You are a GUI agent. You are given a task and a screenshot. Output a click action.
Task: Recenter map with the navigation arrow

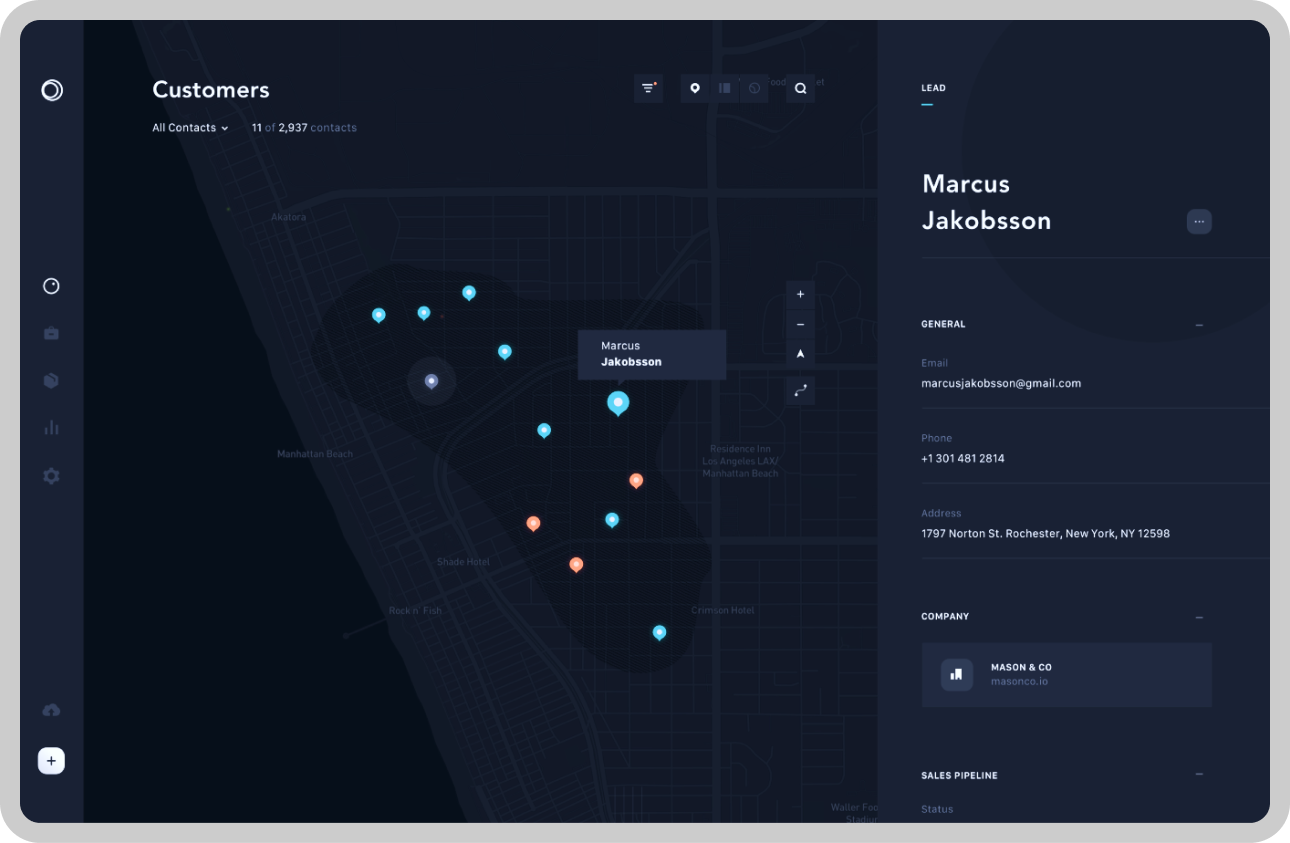(x=800, y=354)
